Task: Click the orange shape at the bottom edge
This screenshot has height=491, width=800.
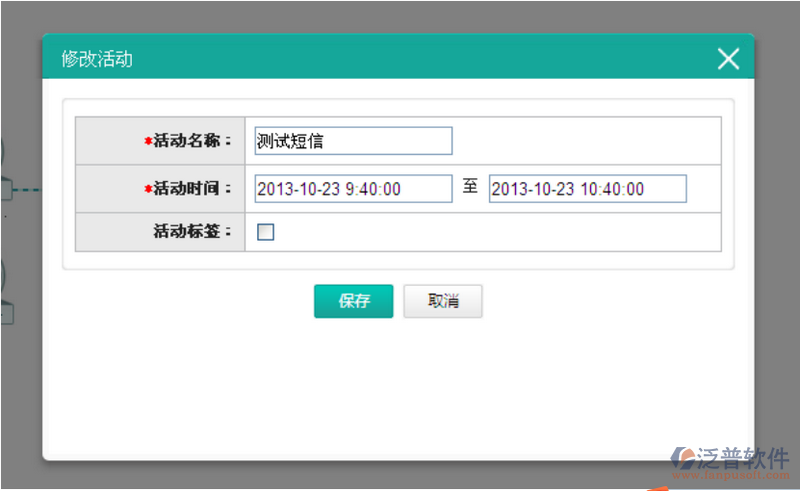Action: [655, 487]
